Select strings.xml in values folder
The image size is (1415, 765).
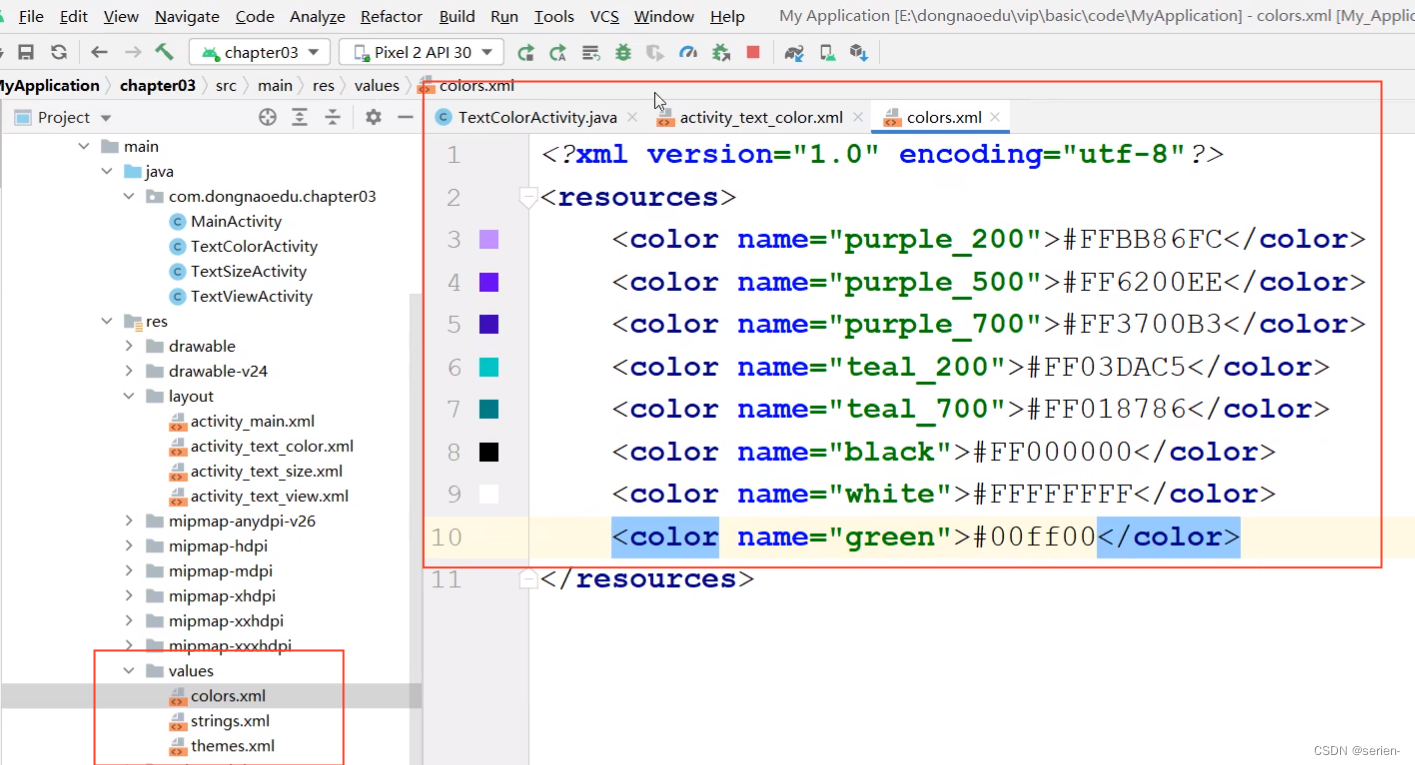230,721
